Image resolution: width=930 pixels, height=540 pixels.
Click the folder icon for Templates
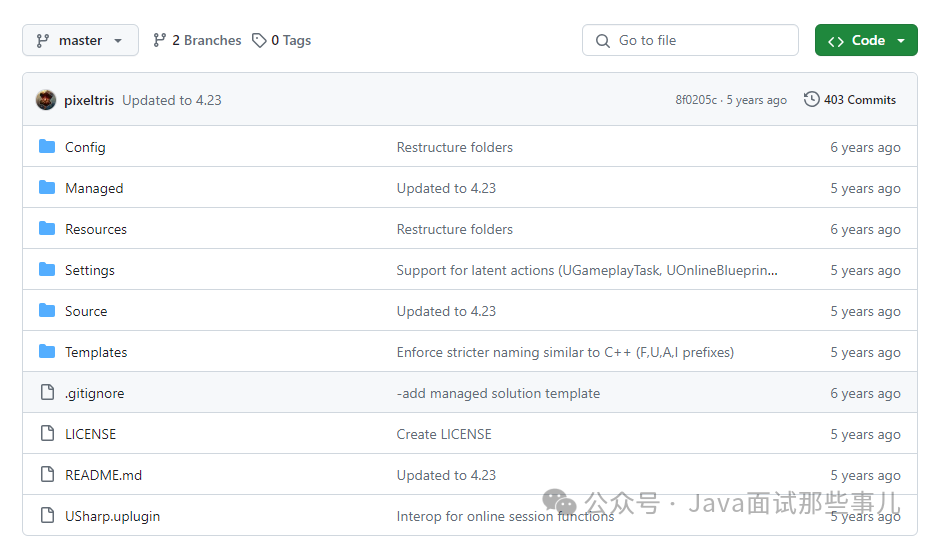47,351
